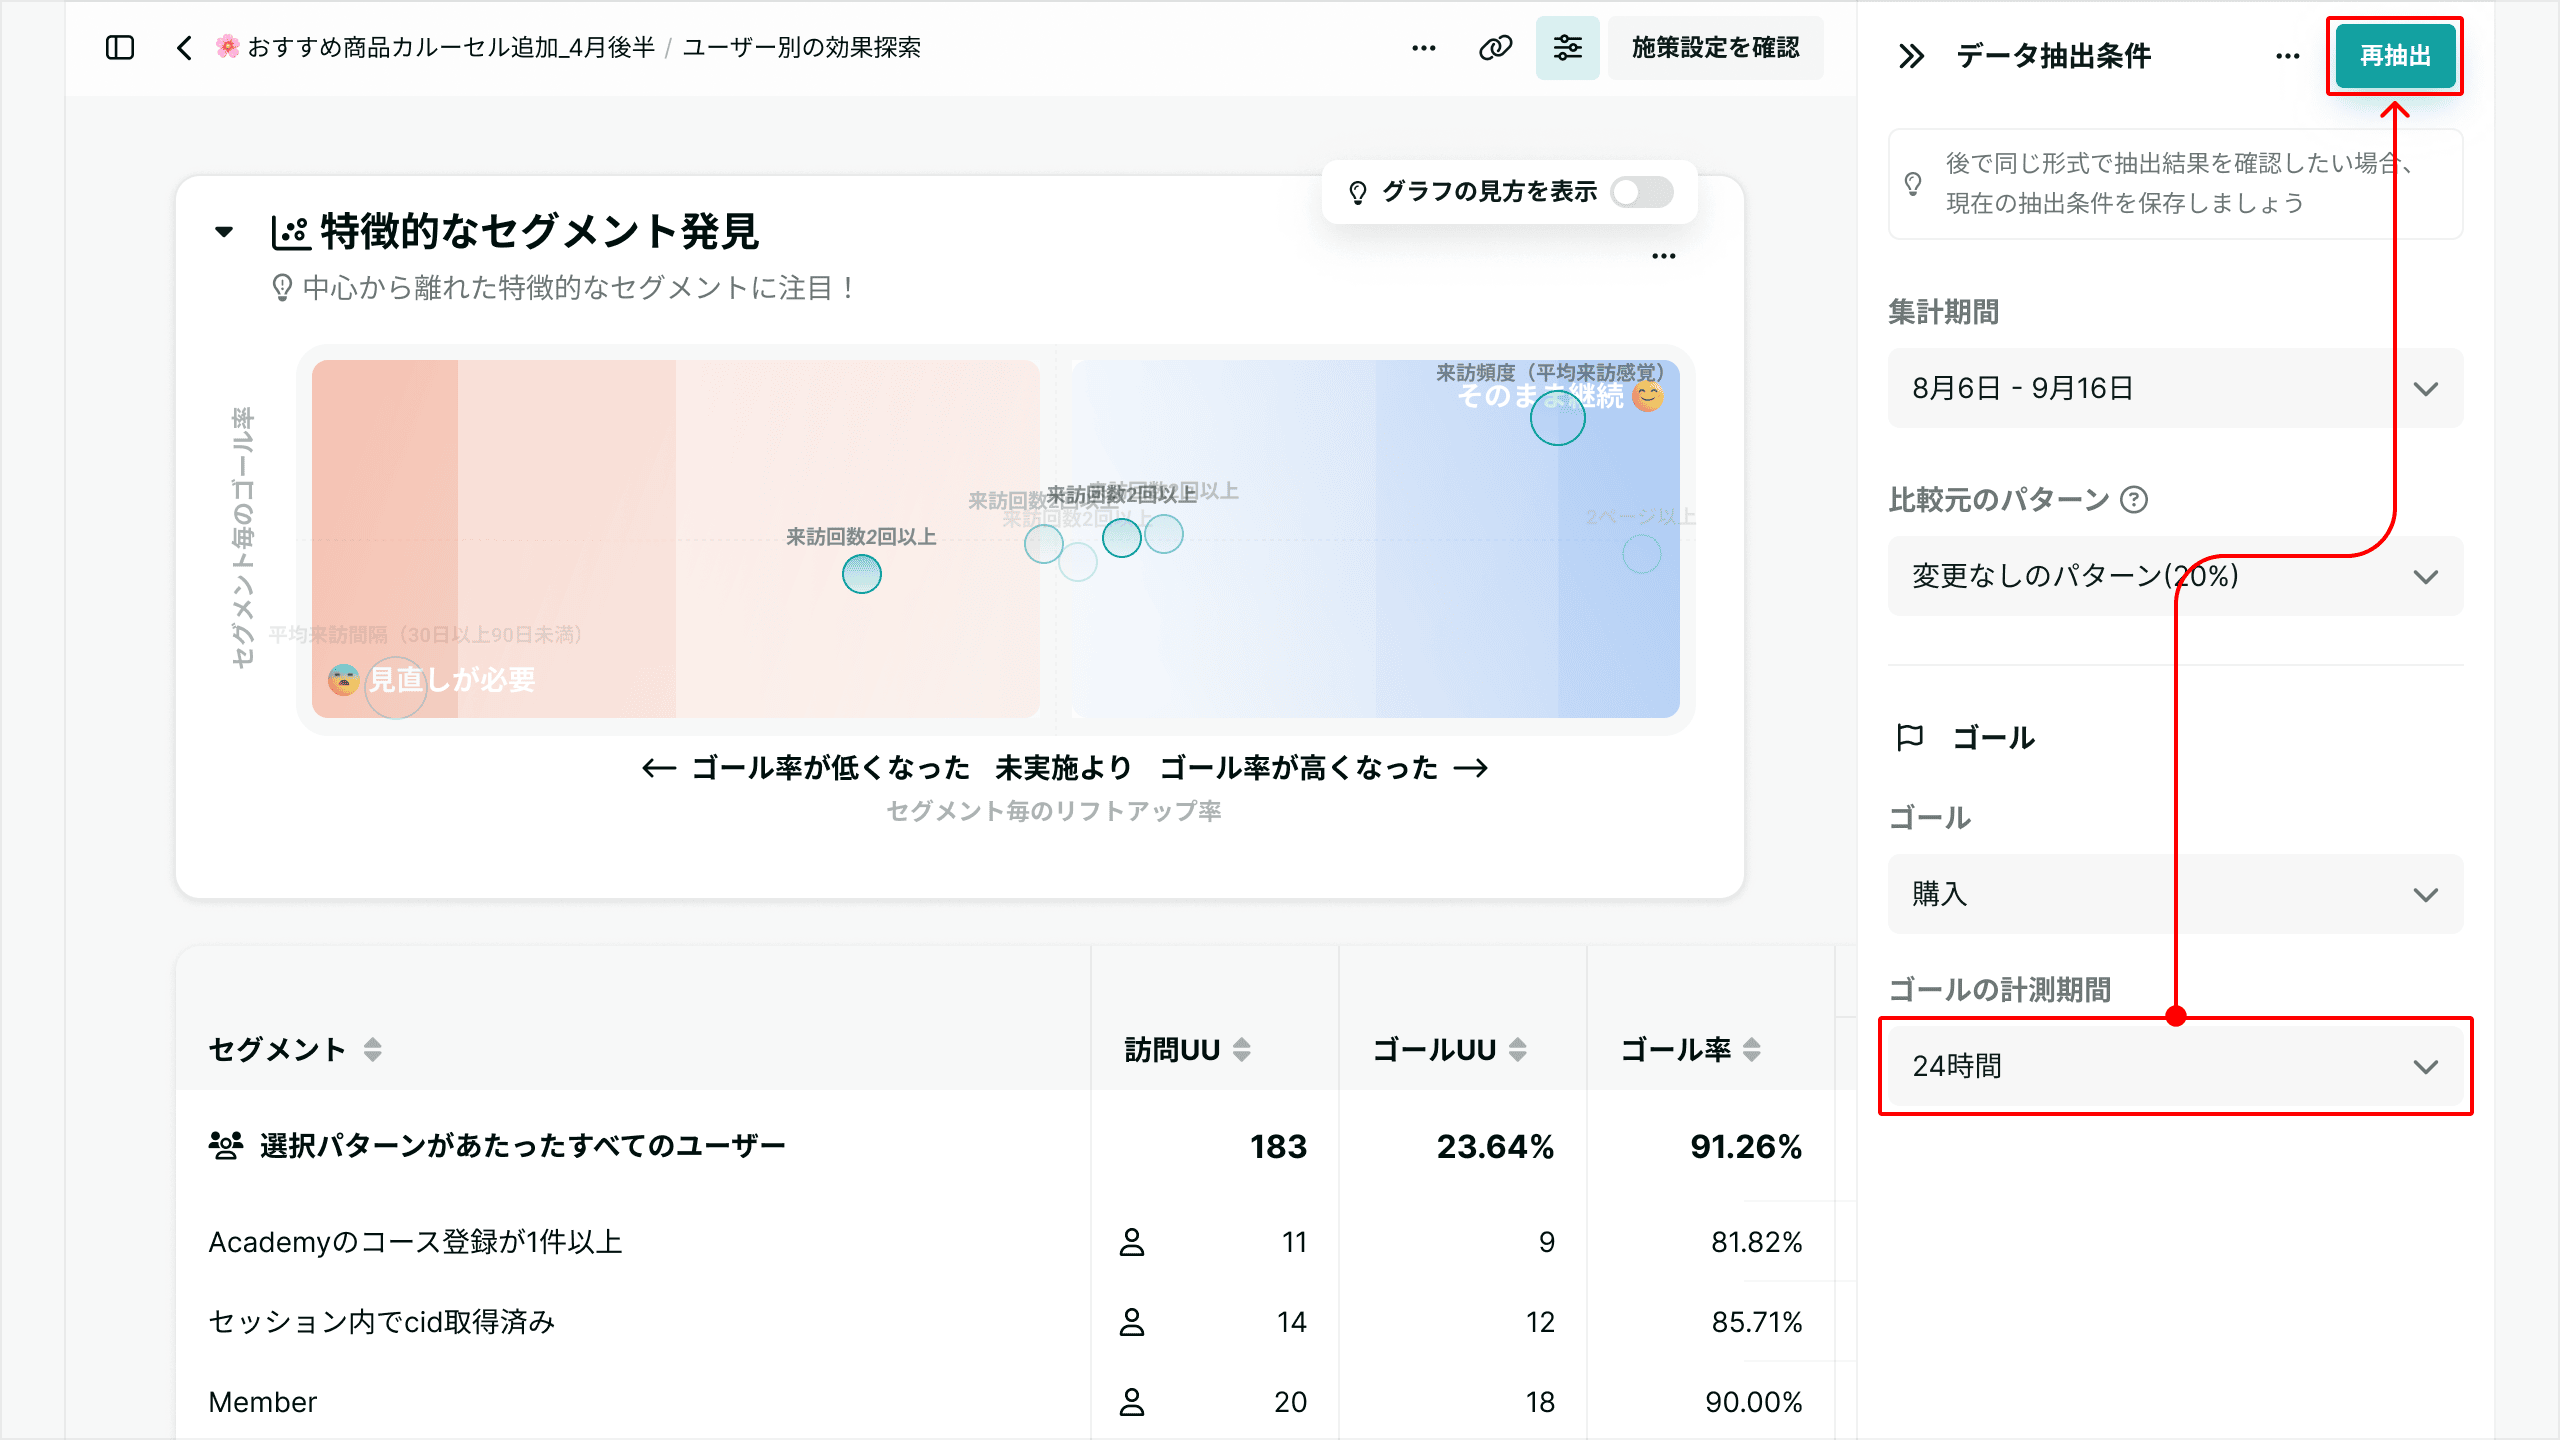
Task: Click breadcrumb おすすめ商品カルーセル追加_4月後半
Action: pos(436,48)
